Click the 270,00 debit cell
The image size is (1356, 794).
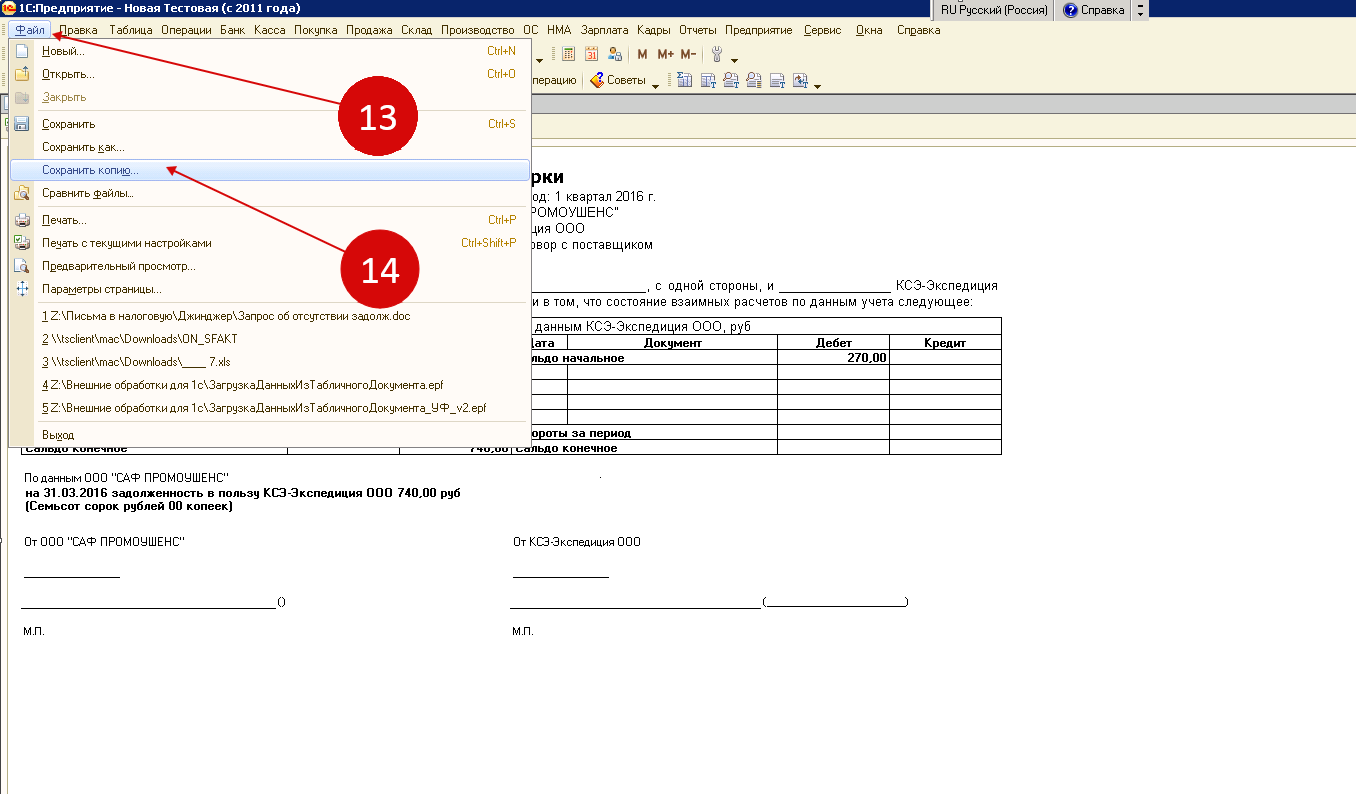[x=833, y=357]
